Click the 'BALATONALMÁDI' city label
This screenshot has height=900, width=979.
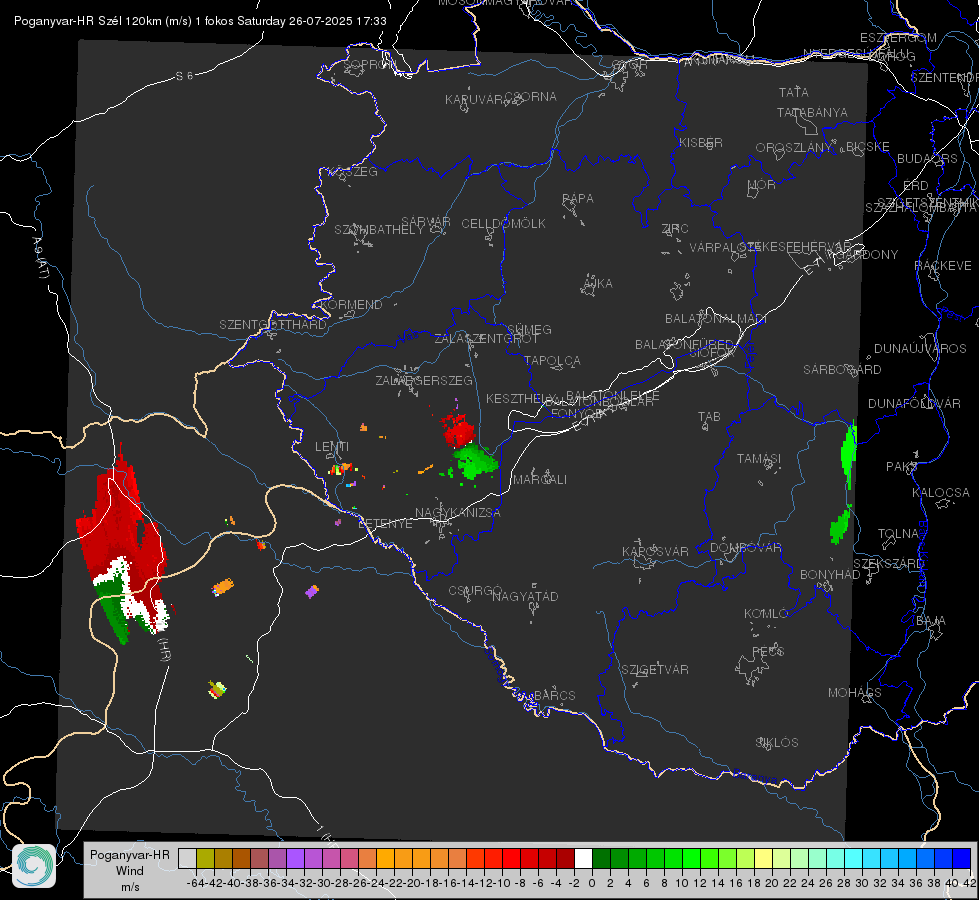coord(716,319)
